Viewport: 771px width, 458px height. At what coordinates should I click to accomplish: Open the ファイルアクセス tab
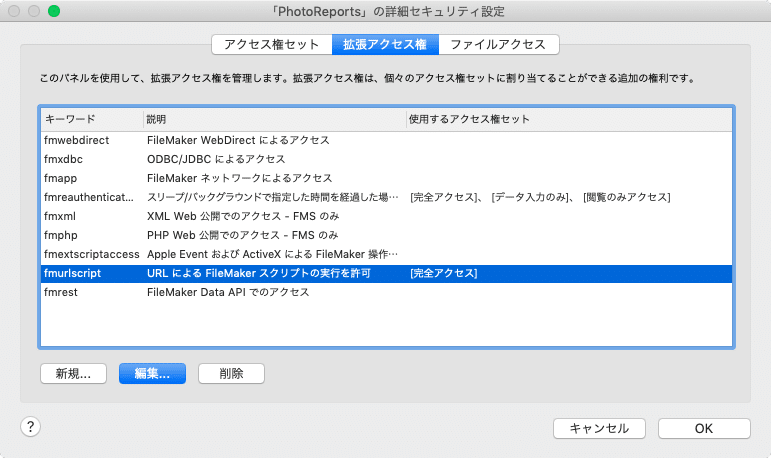point(499,45)
